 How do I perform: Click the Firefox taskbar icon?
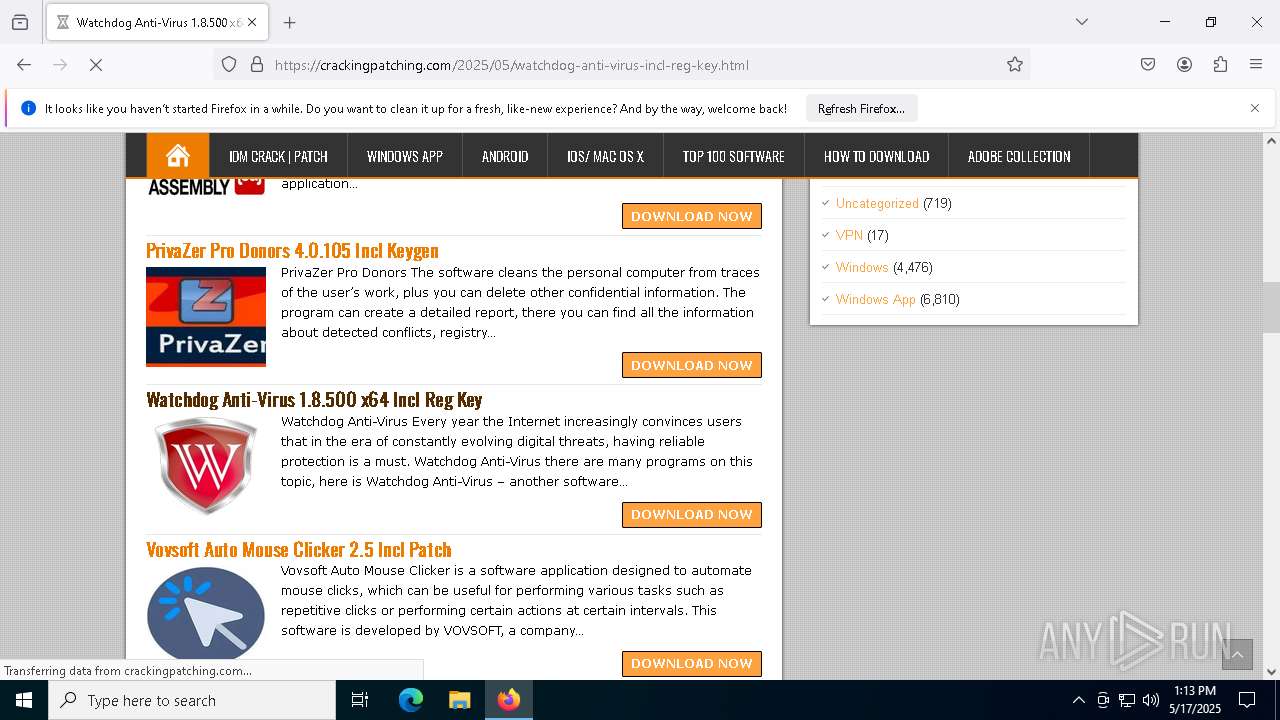[509, 700]
